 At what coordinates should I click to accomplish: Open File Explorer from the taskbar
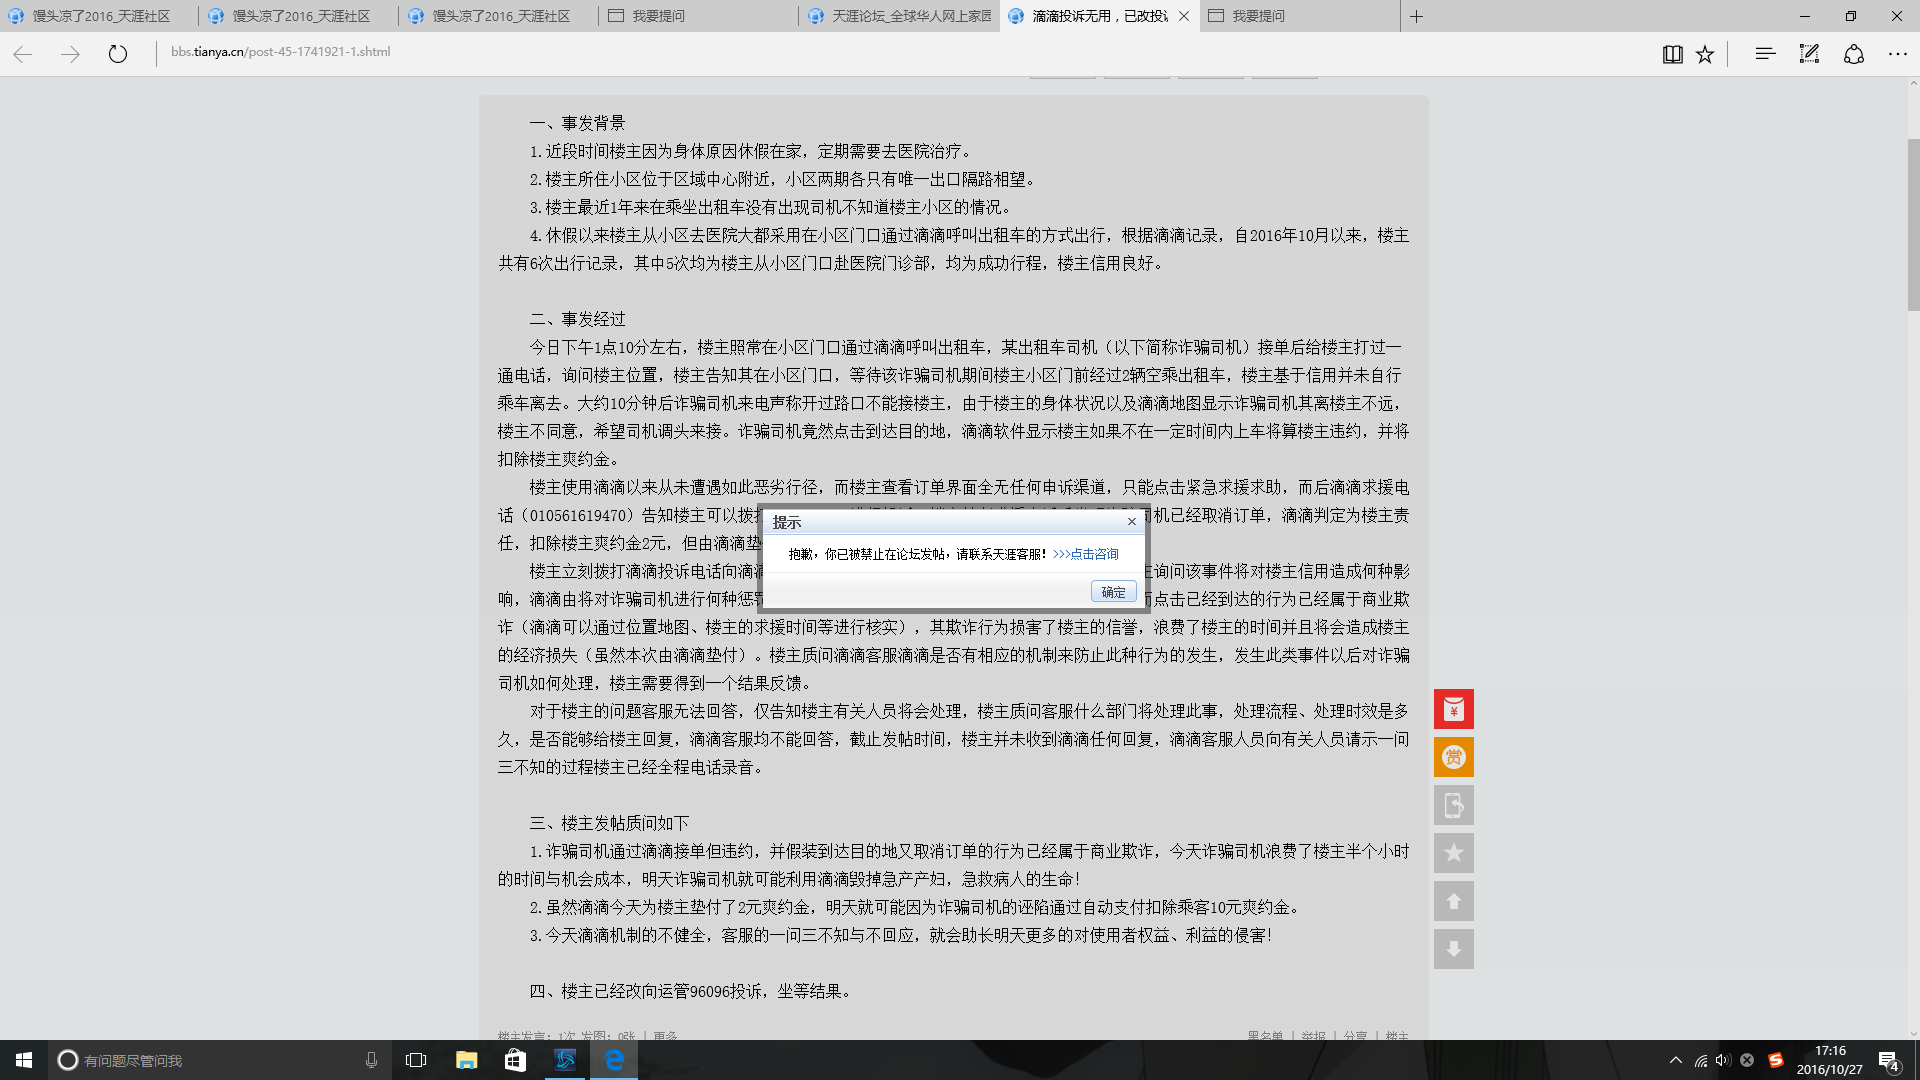click(x=466, y=1060)
